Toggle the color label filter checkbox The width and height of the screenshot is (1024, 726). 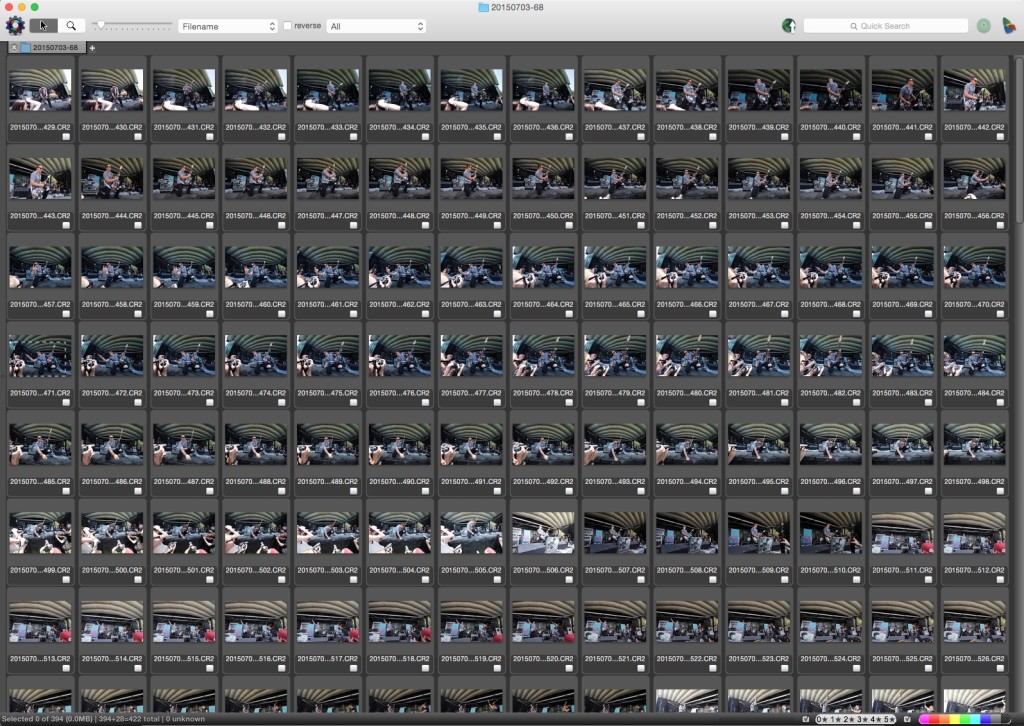(x=907, y=719)
